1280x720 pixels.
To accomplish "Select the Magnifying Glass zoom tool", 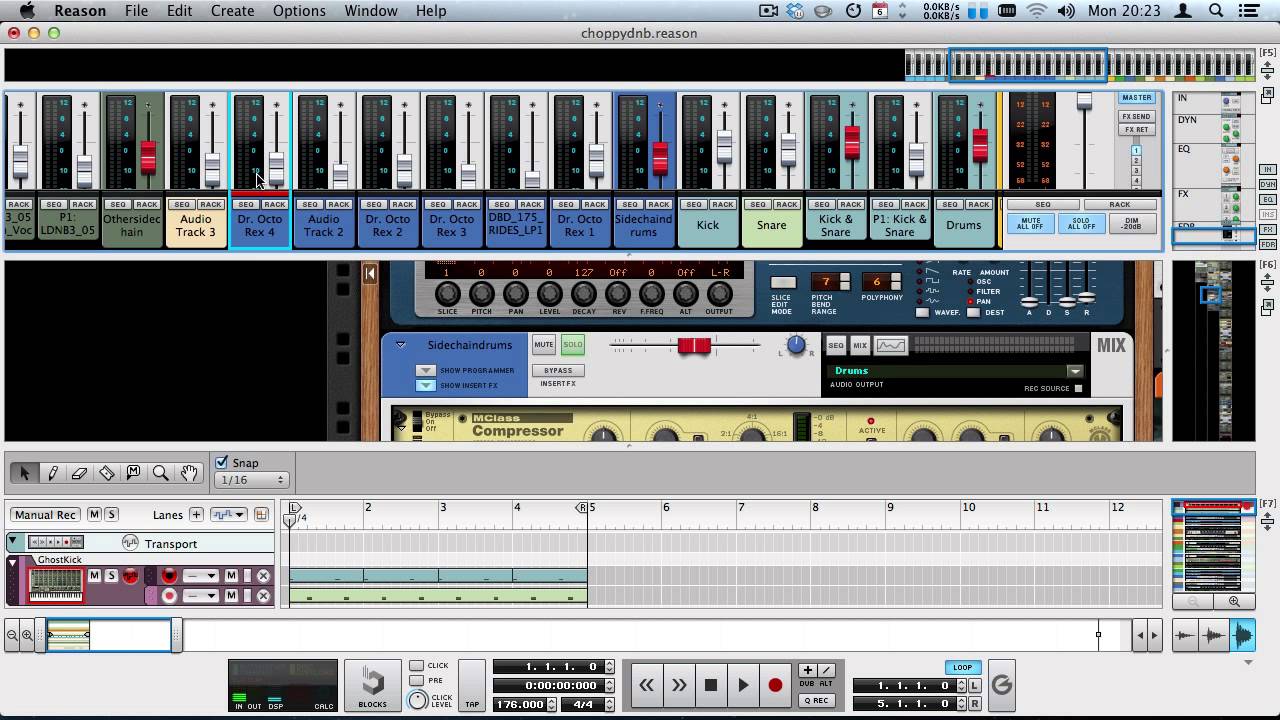I will [160, 473].
